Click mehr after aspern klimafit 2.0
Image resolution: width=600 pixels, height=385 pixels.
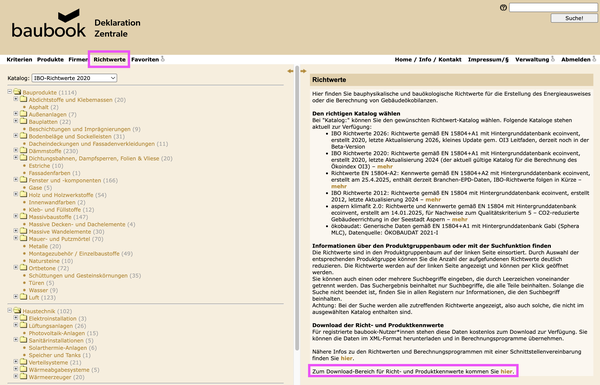point(460,219)
